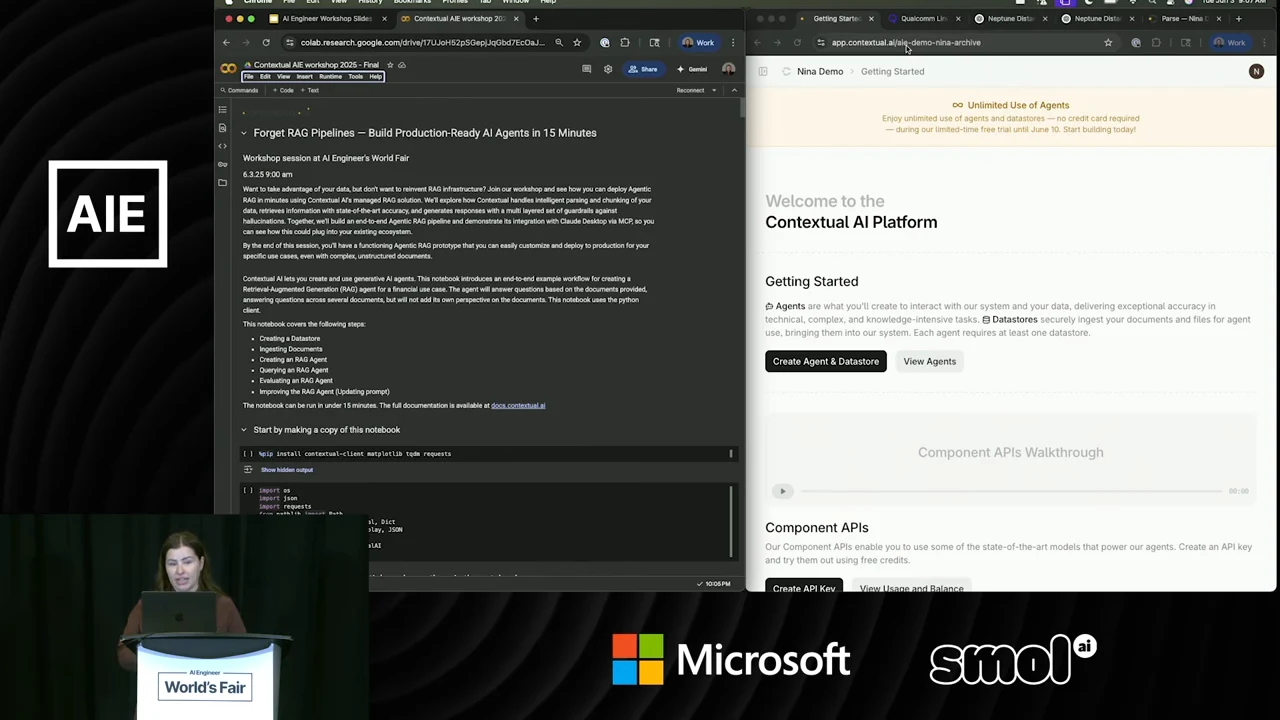Open Gemini in Colab
Image resolution: width=1280 pixels, height=720 pixels.
(692, 69)
